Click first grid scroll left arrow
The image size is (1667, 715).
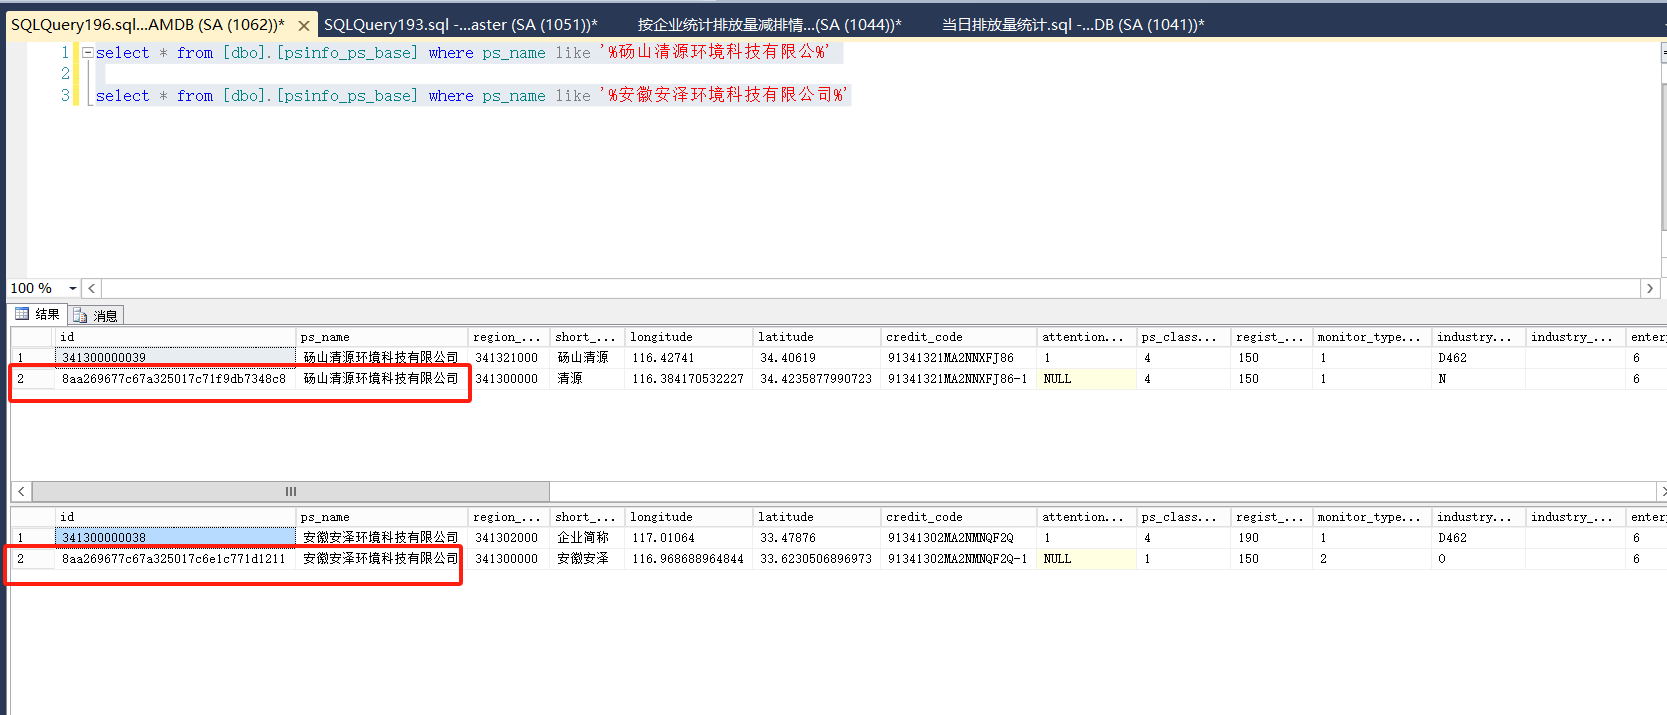[x=21, y=491]
